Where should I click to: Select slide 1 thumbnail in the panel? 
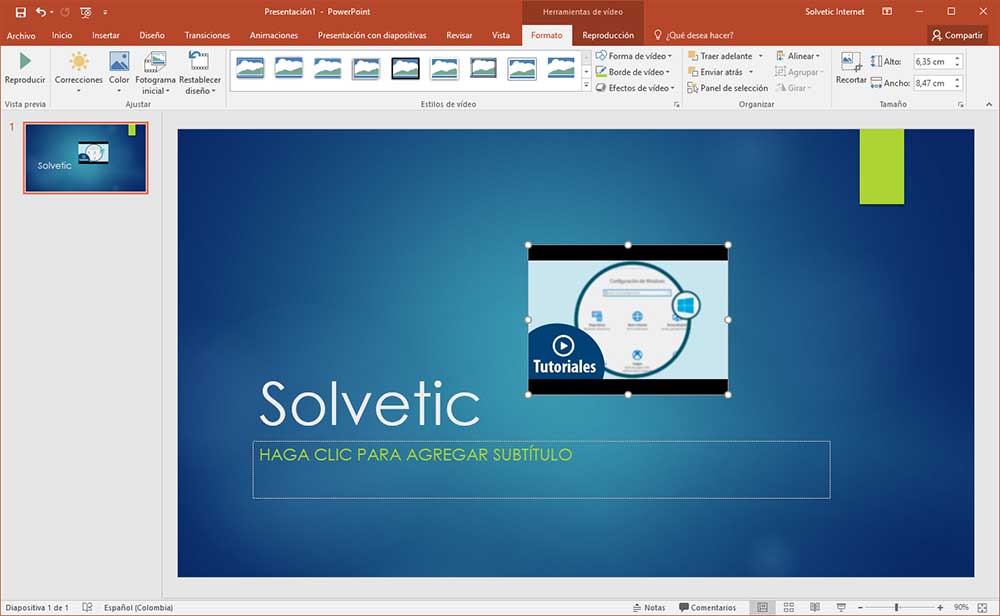coord(86,158)
